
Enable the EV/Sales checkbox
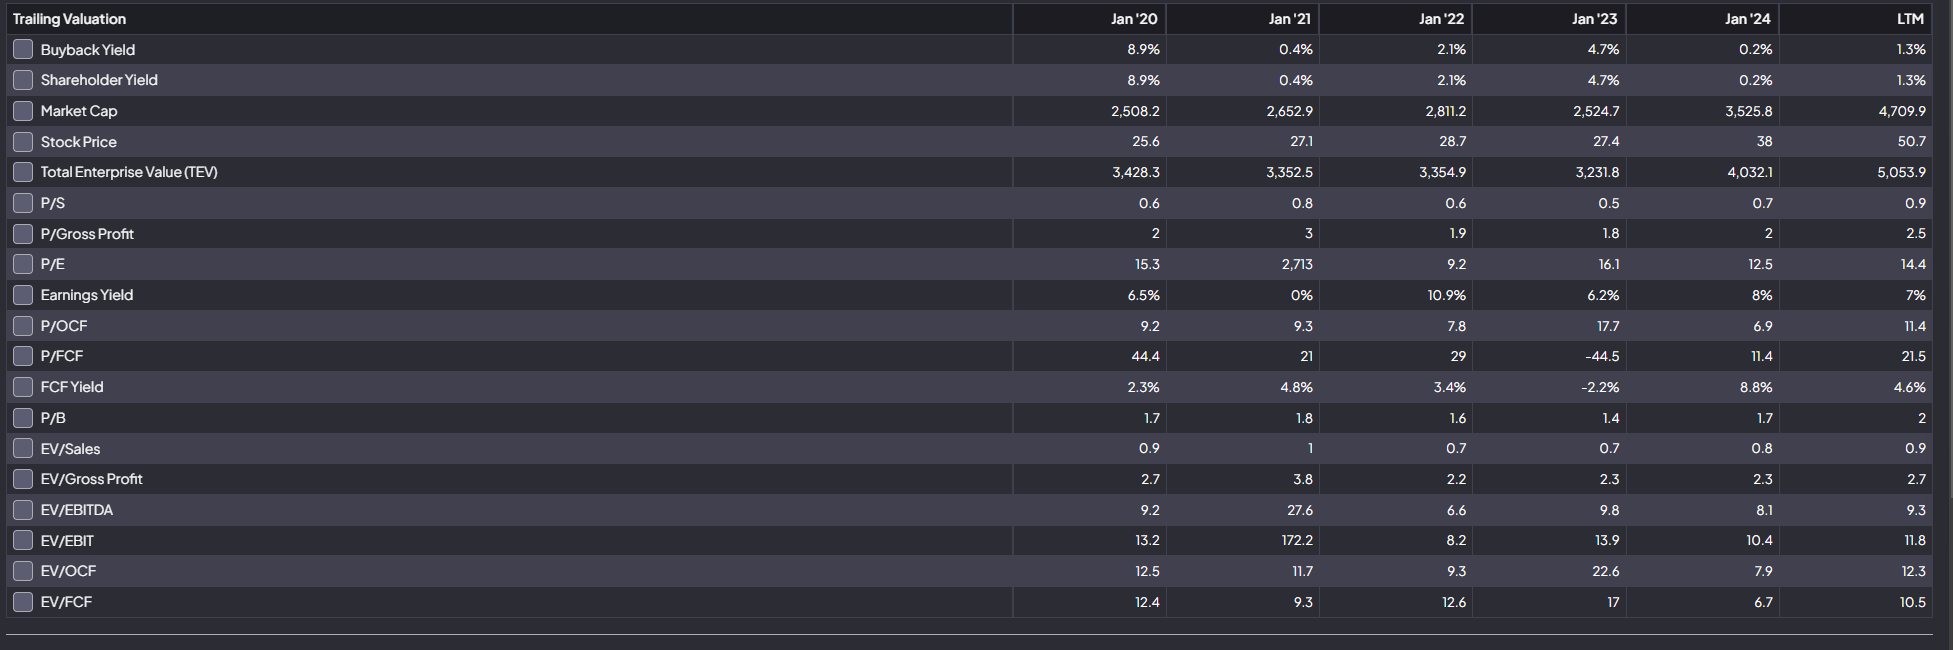23,449
